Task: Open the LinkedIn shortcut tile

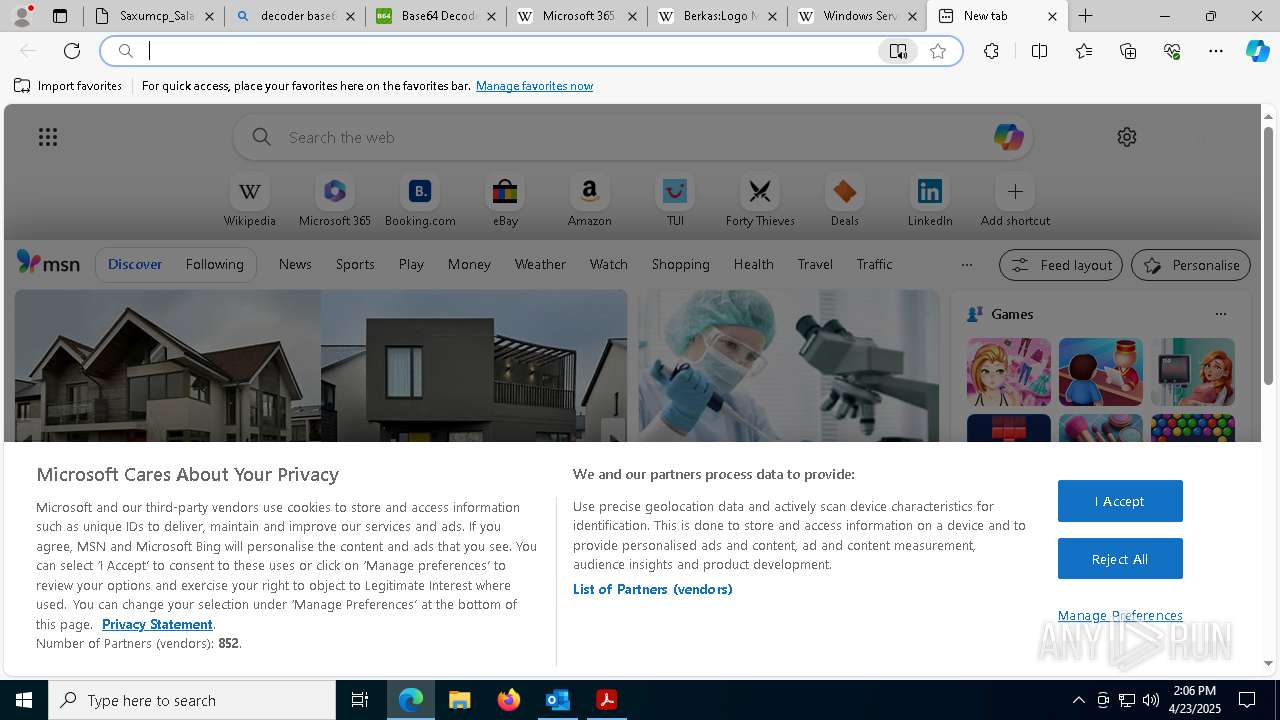Action: tap(930, 201)
